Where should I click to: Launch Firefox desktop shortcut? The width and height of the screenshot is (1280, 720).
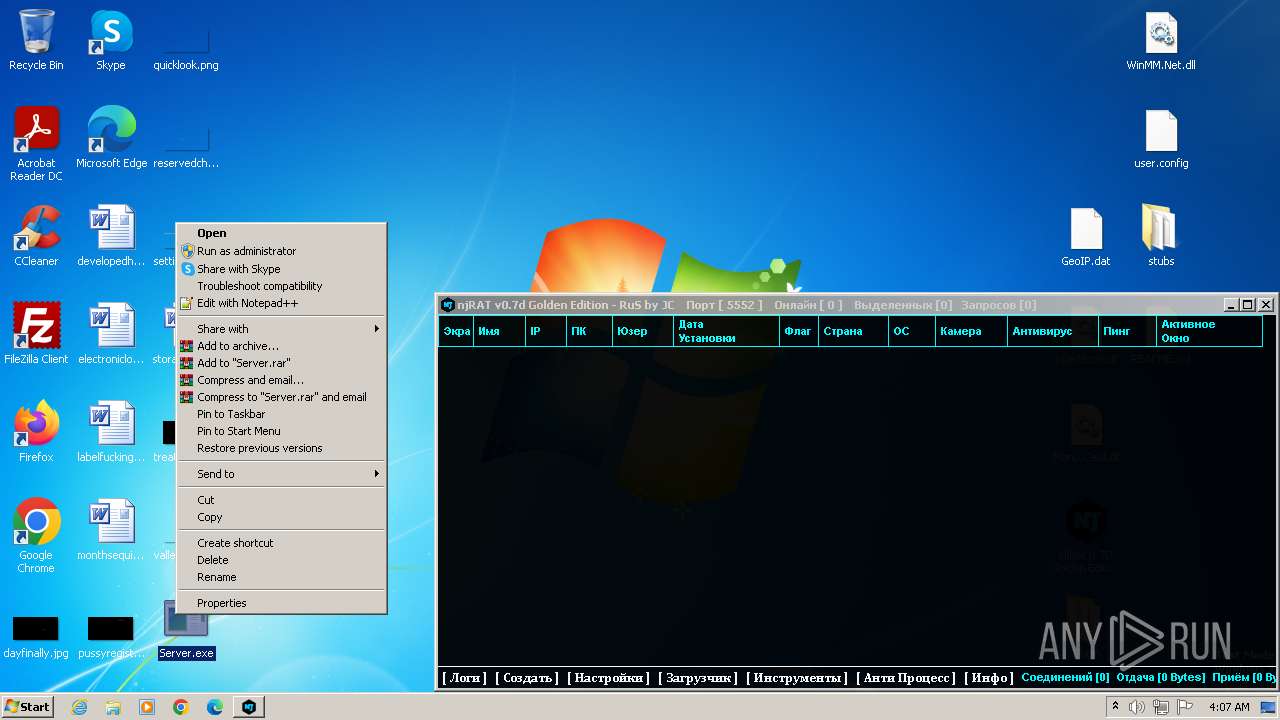point(36,433)
